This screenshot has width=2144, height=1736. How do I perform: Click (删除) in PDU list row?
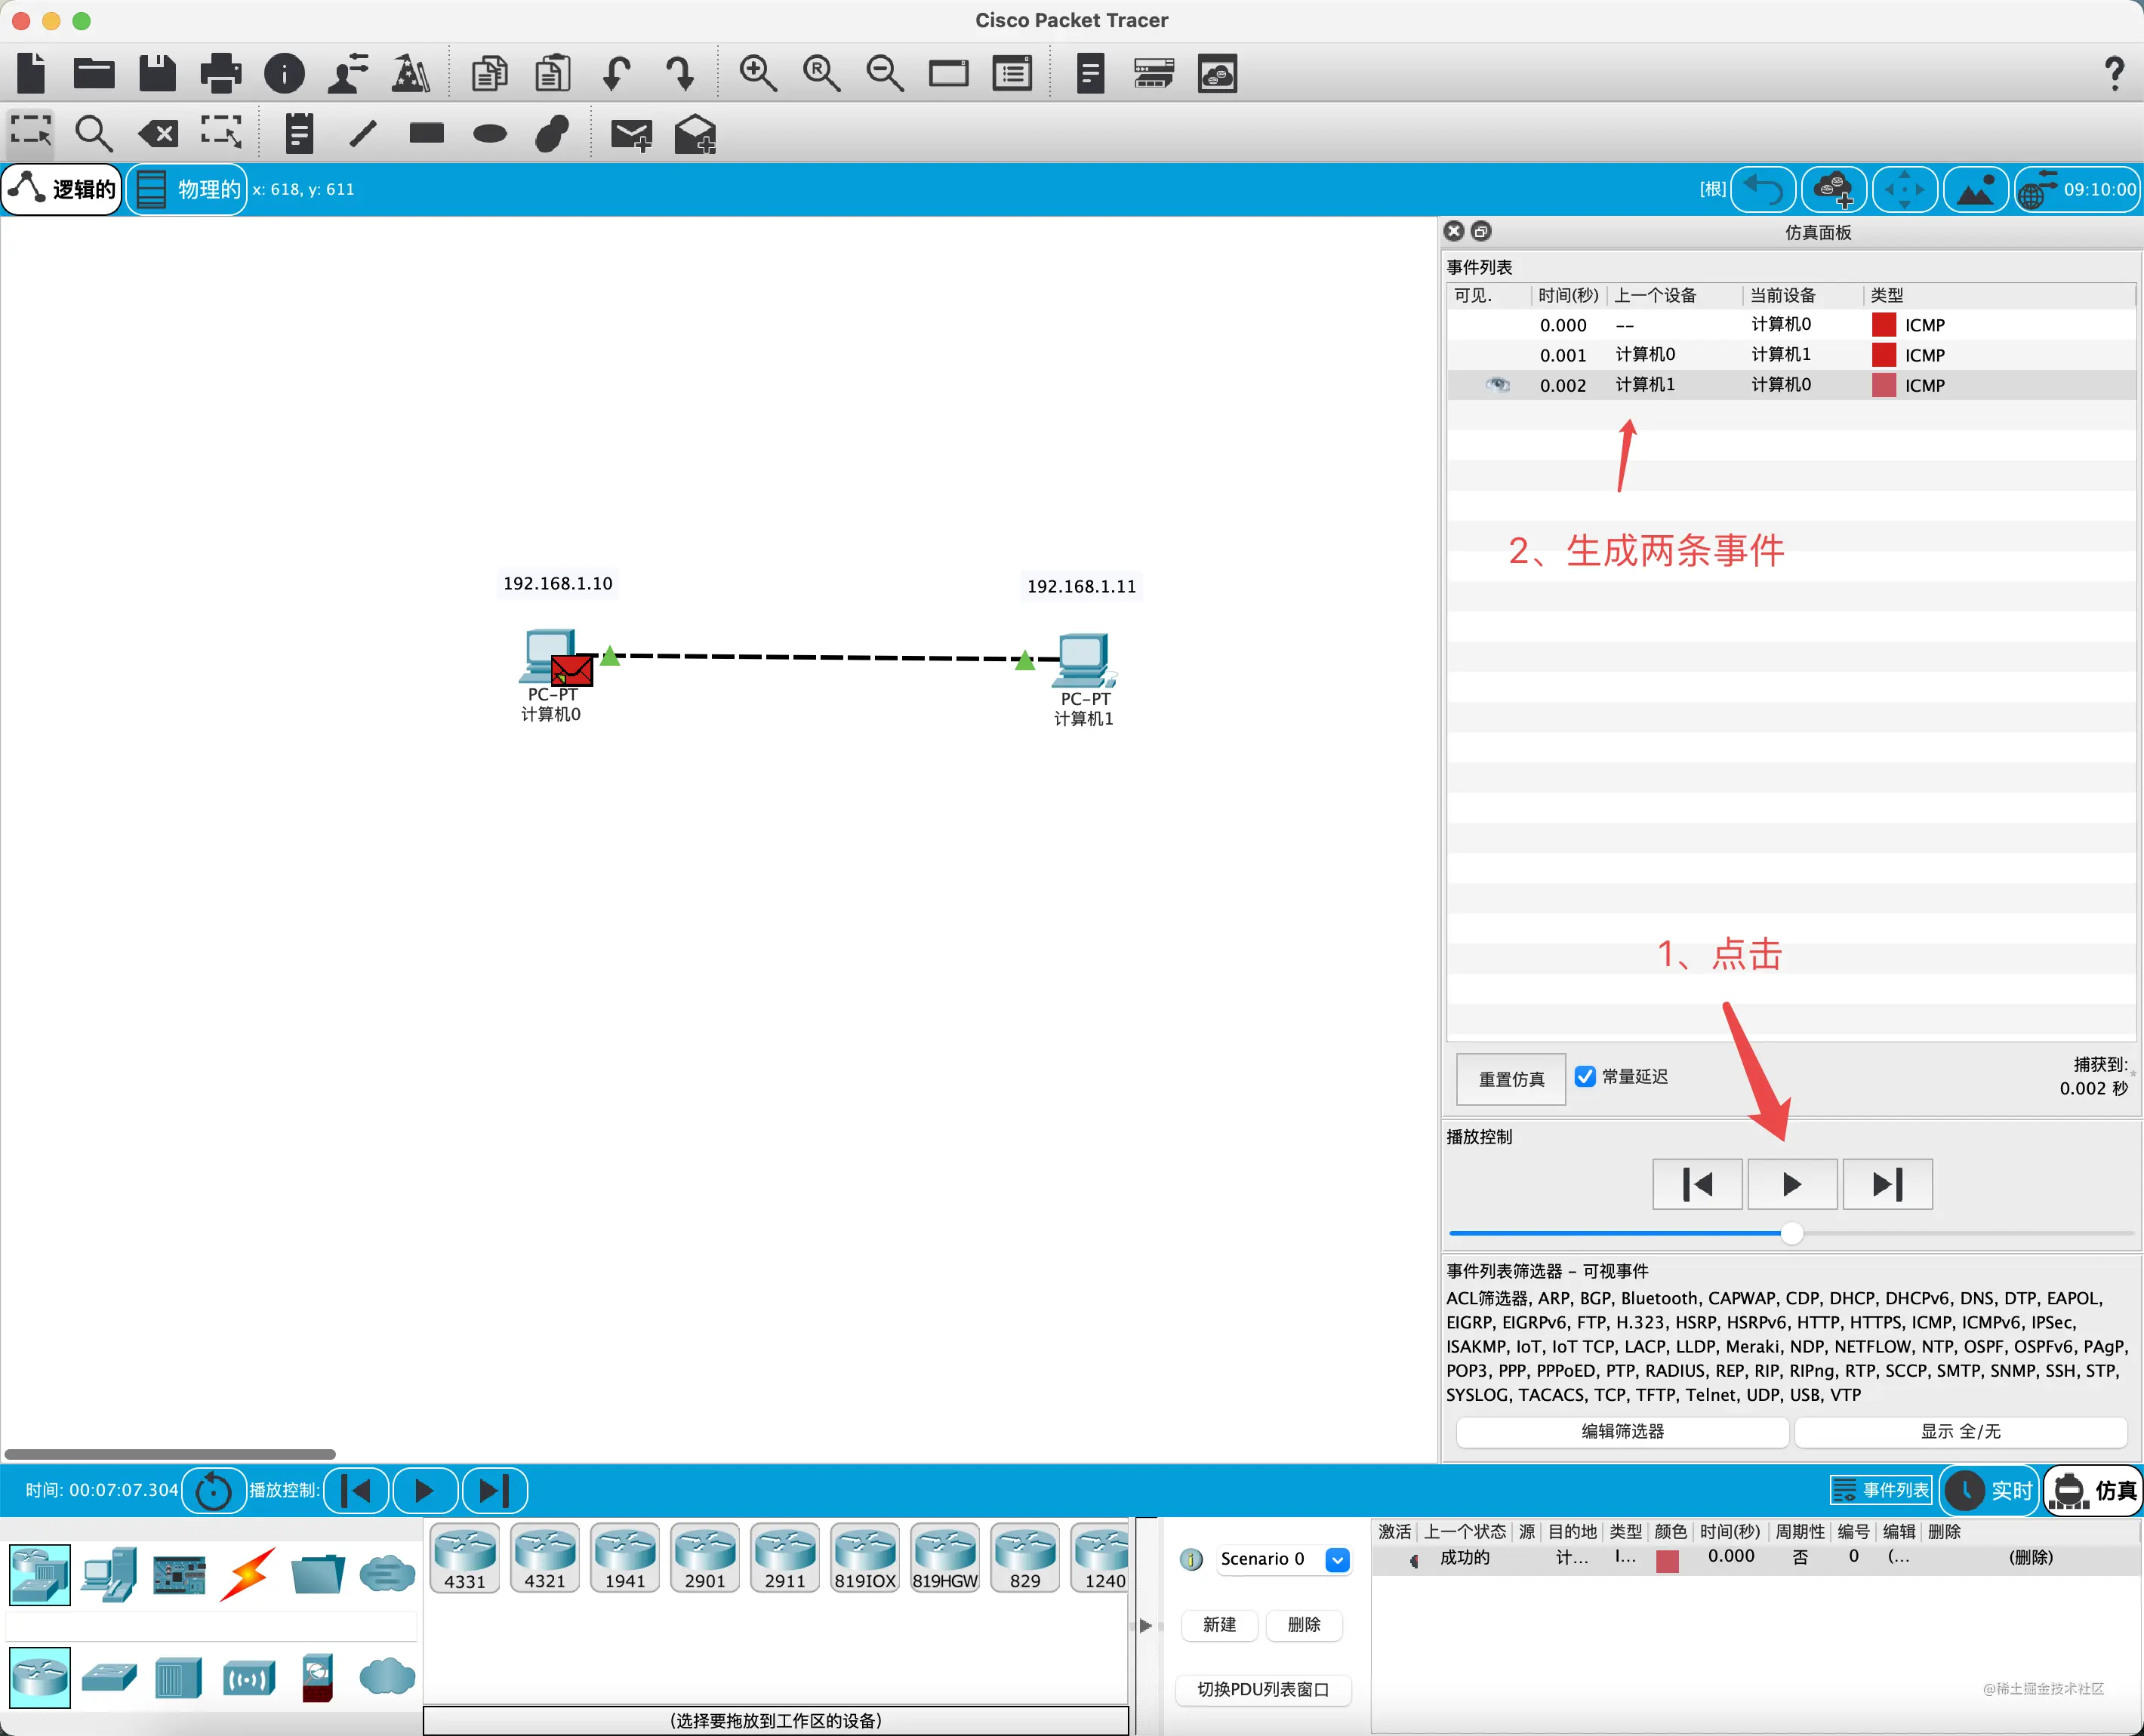coord(2030,1557)
